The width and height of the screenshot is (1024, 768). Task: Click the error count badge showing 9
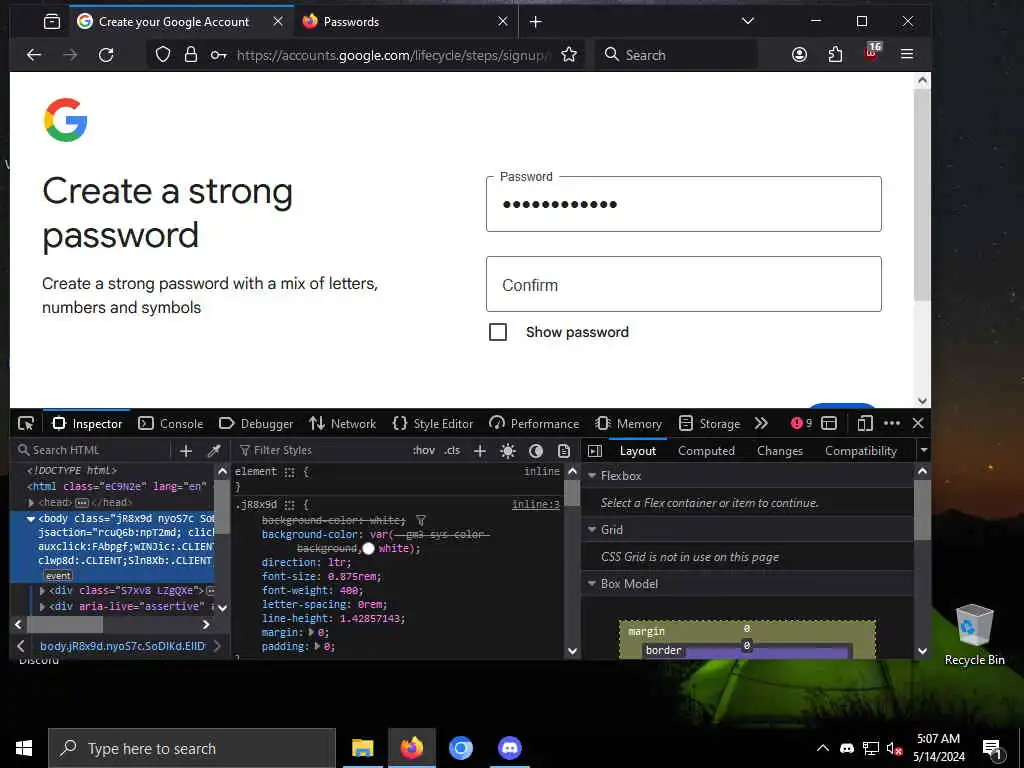[801, 423]
